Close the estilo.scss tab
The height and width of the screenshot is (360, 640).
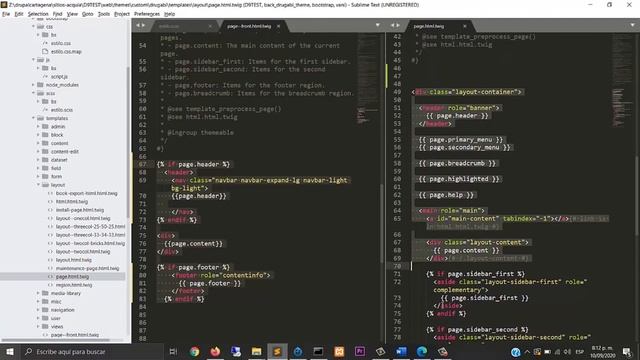tap(210, 26)
